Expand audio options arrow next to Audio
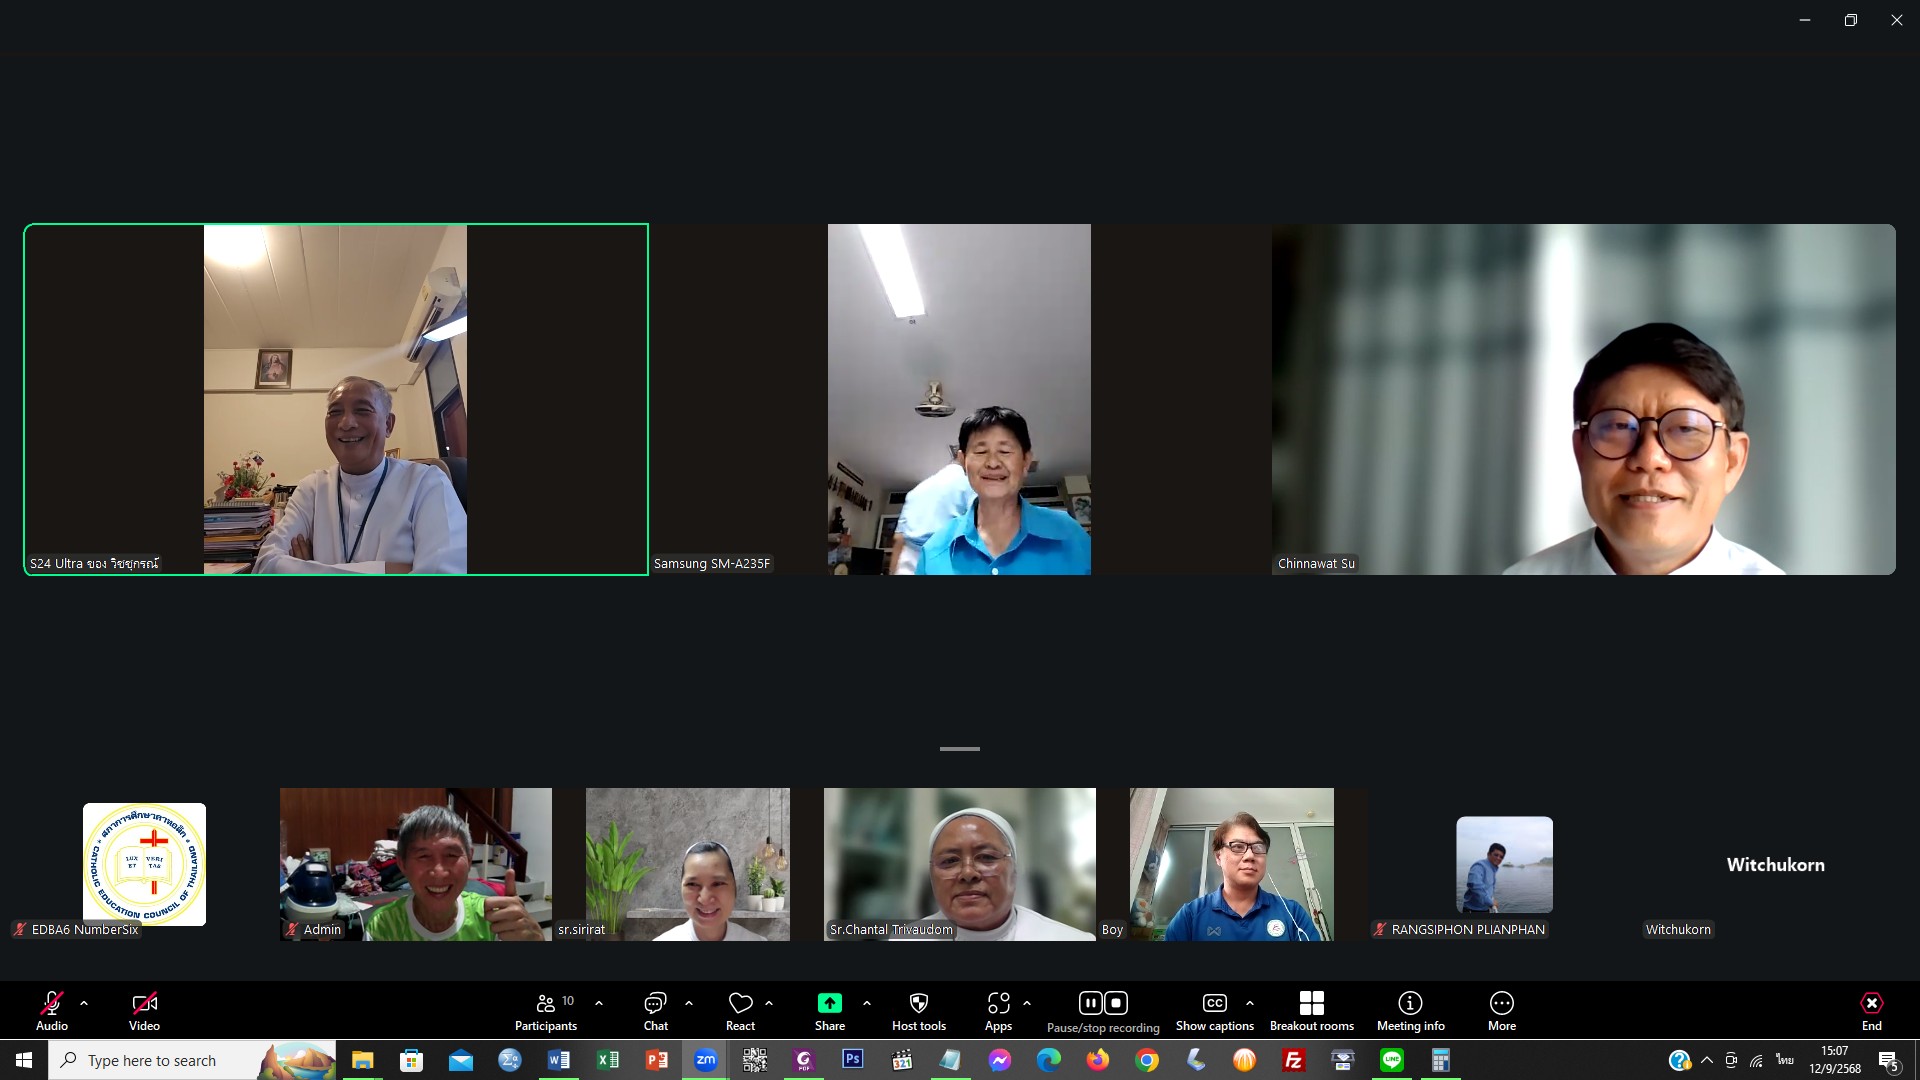The width and height of the screenshot is (1920, 1080). pos(84,1002)
